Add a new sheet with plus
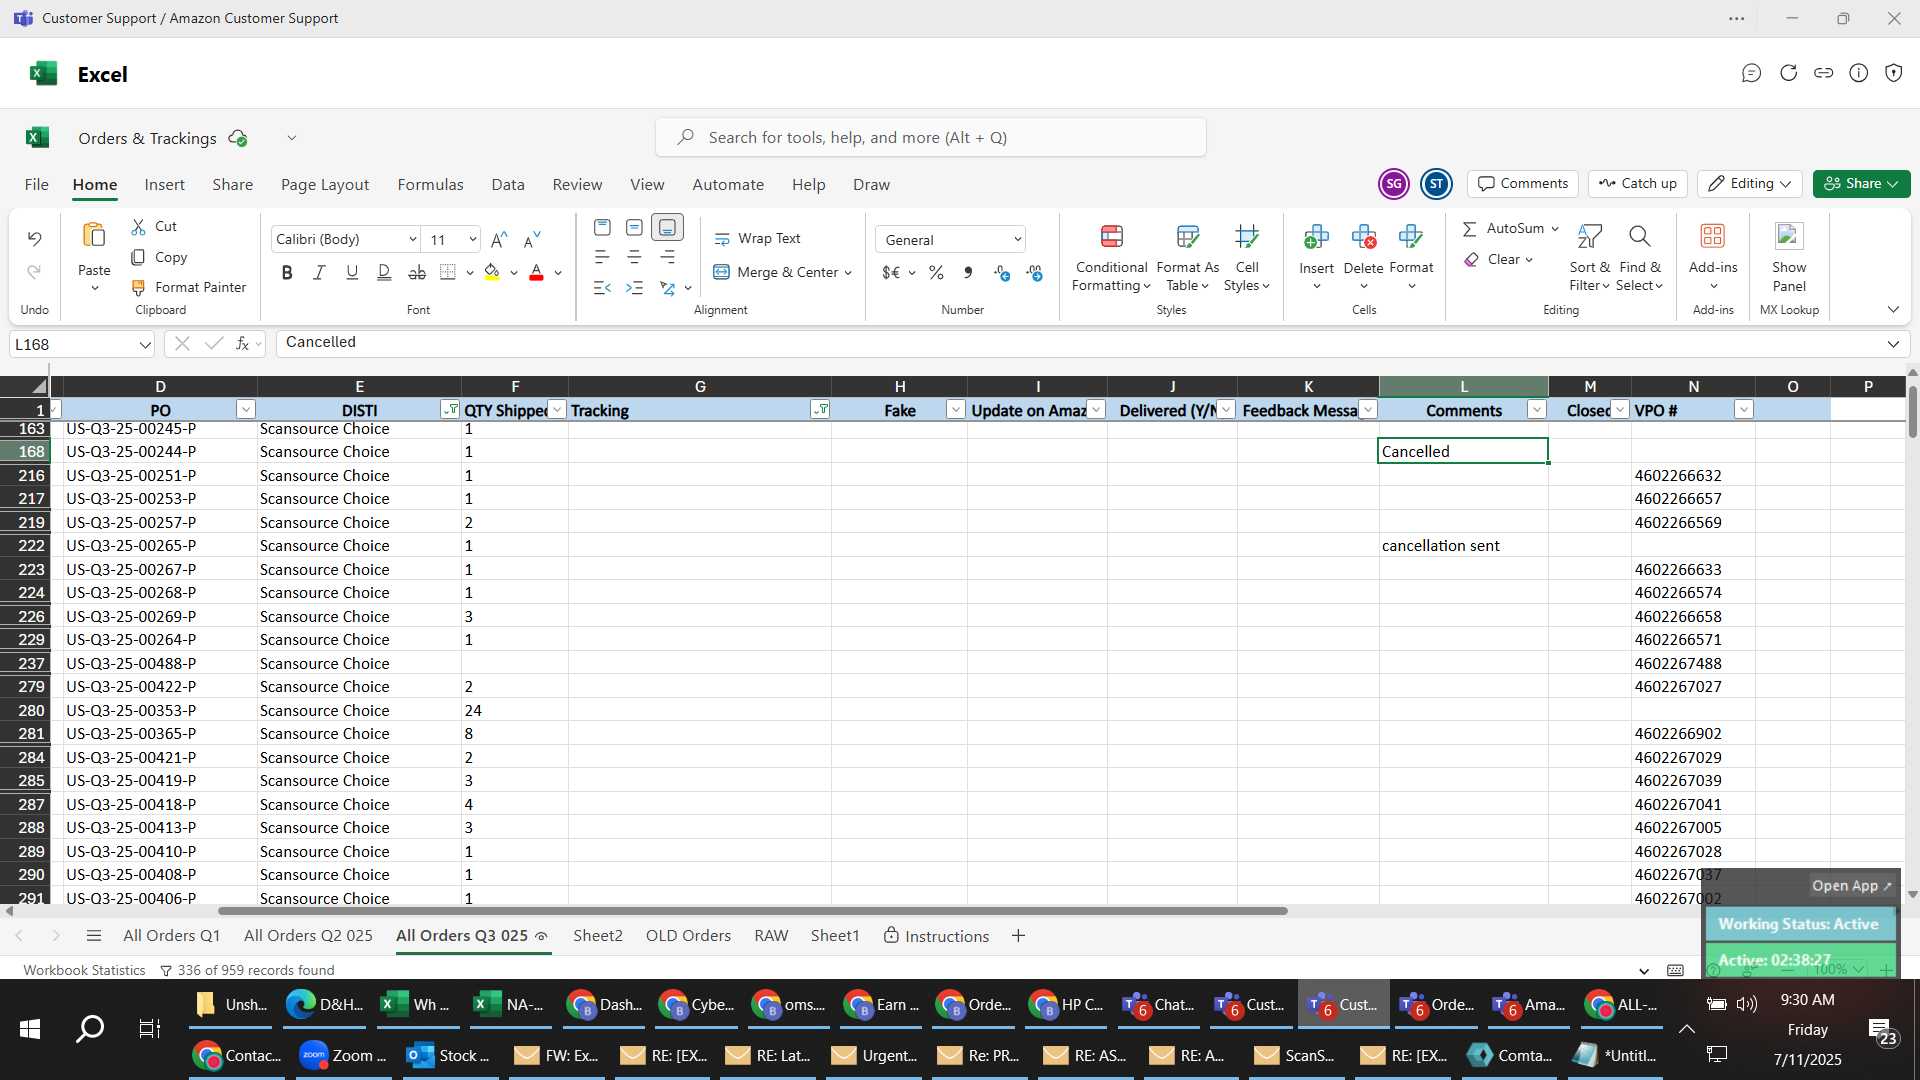 1018,936
